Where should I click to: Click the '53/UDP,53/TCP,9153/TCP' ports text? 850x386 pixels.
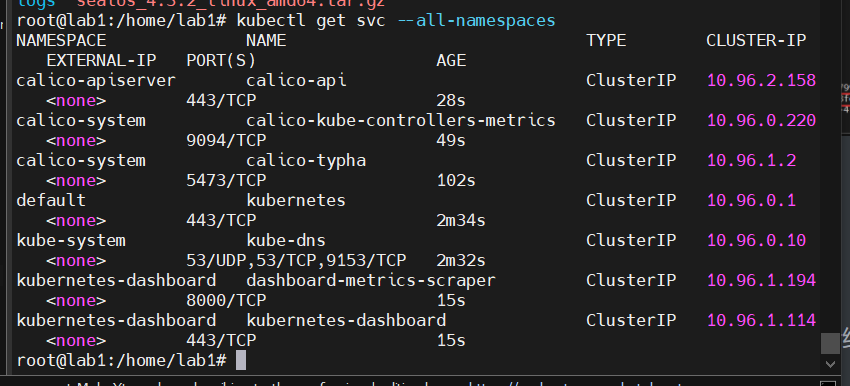[x=296, y=261]
